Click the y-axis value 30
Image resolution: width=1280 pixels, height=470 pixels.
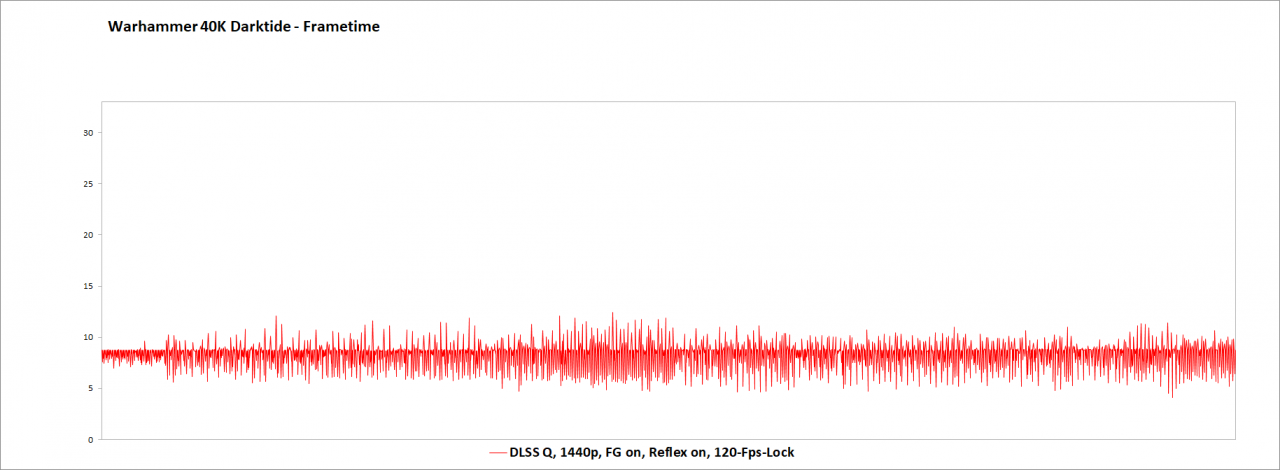tap(88, 133)
